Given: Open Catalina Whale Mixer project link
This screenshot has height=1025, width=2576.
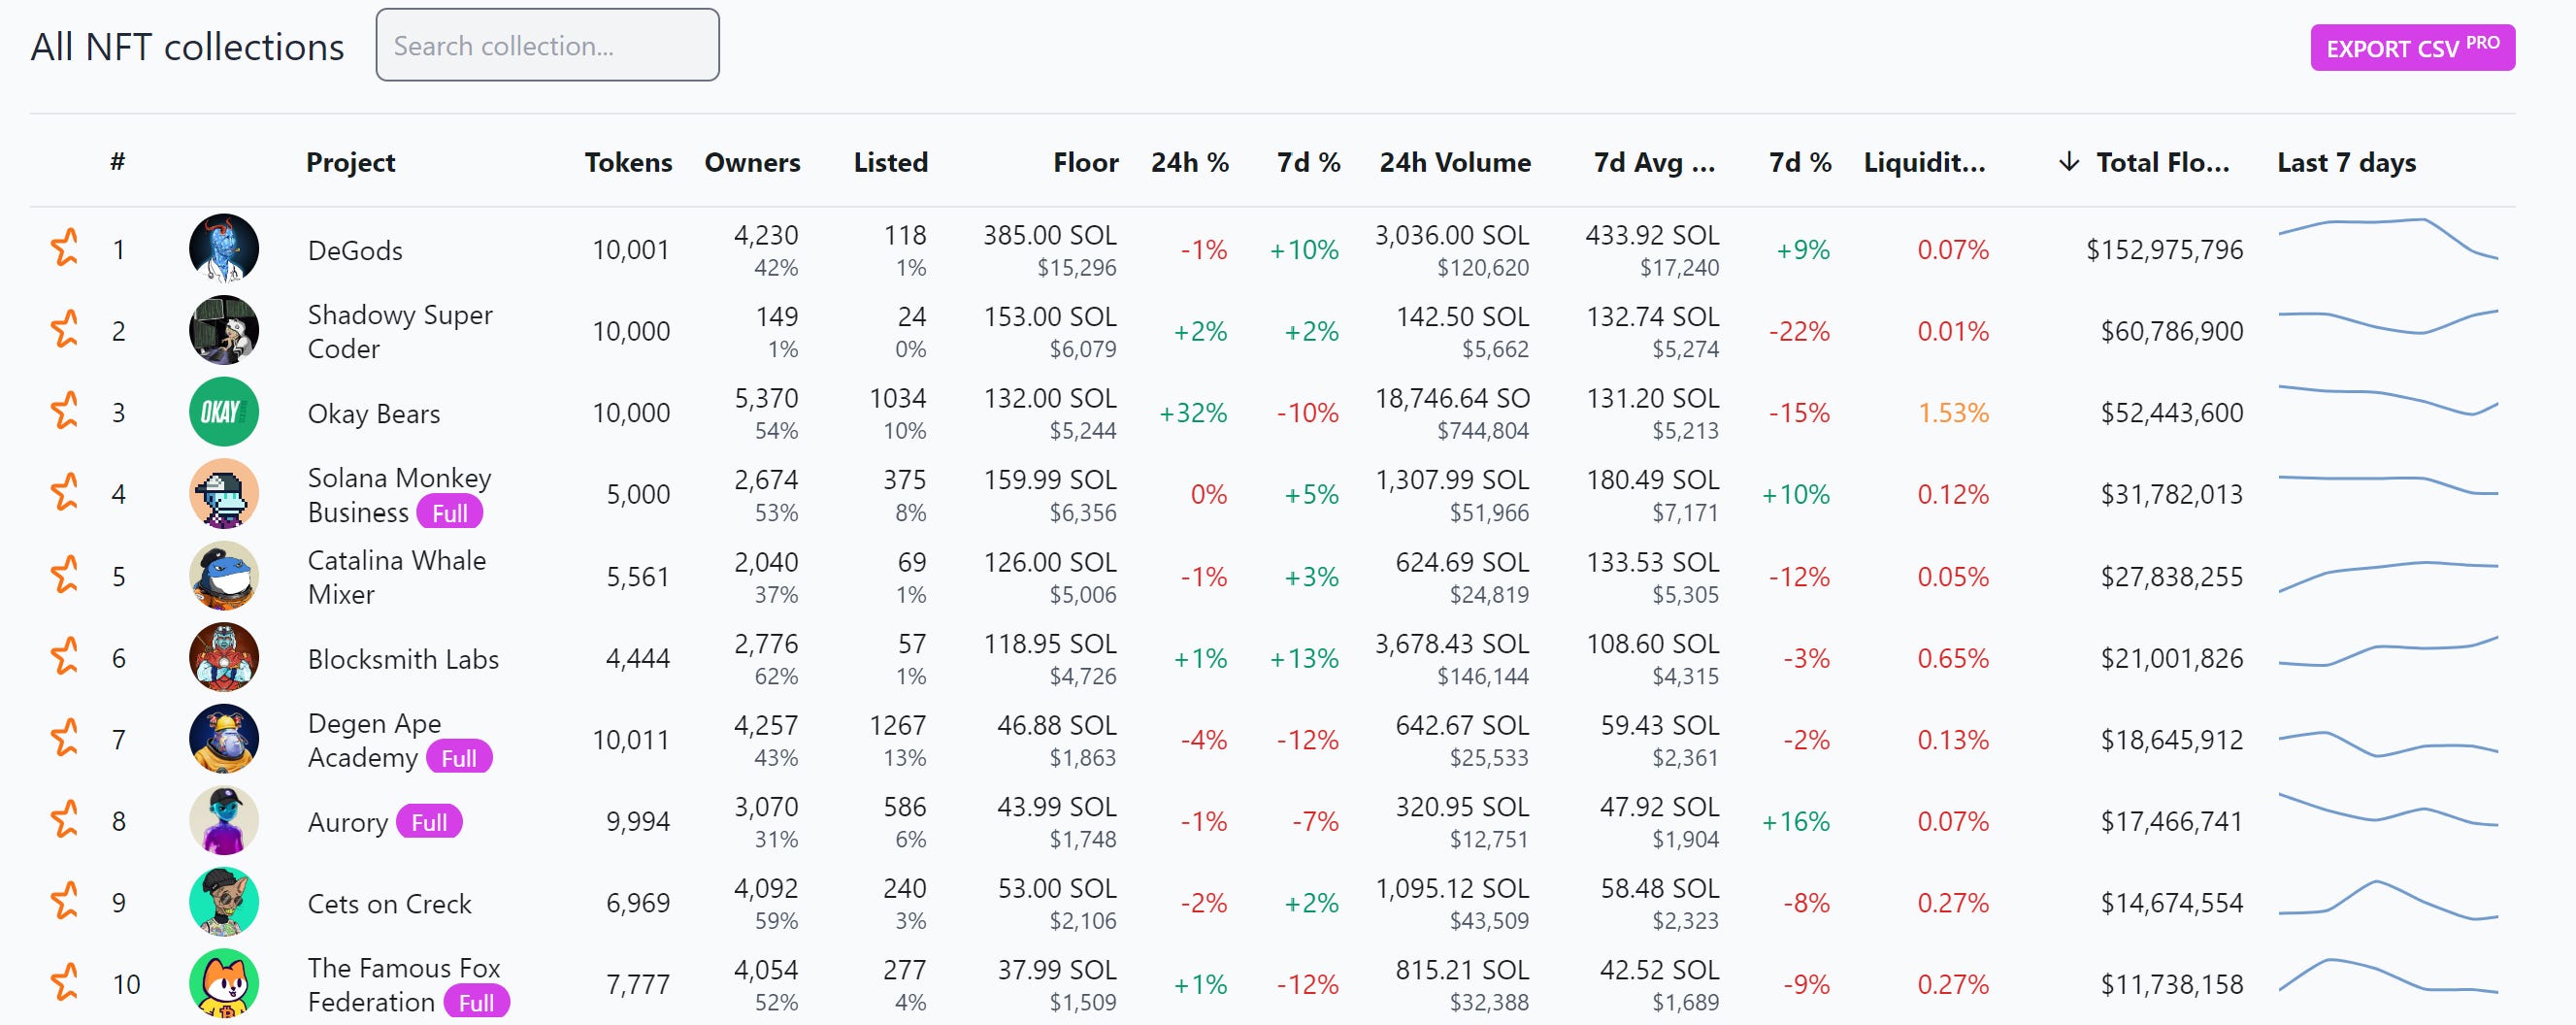Looking at the screenshot, I should point(397,576).
